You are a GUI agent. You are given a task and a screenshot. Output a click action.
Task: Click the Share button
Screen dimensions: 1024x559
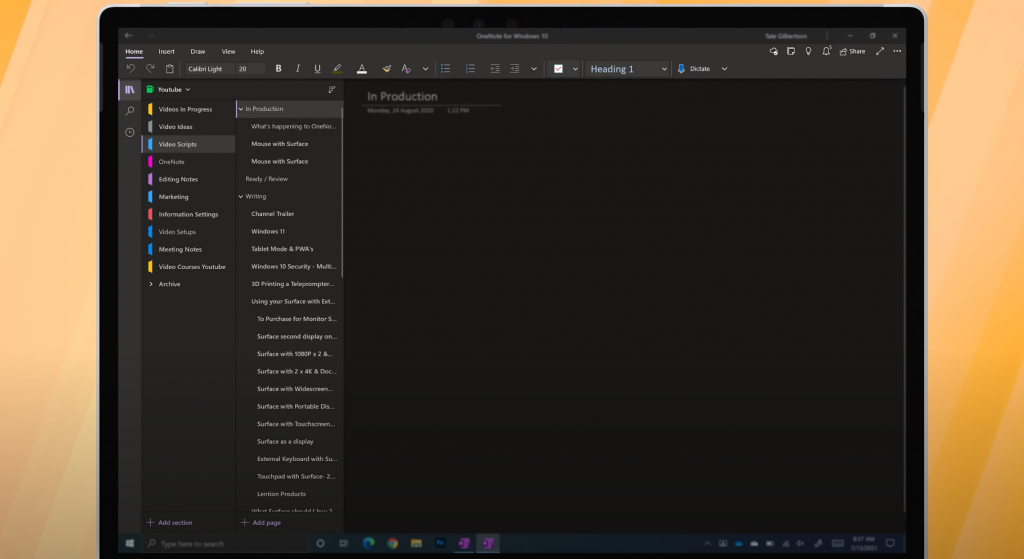coord(852,51)
